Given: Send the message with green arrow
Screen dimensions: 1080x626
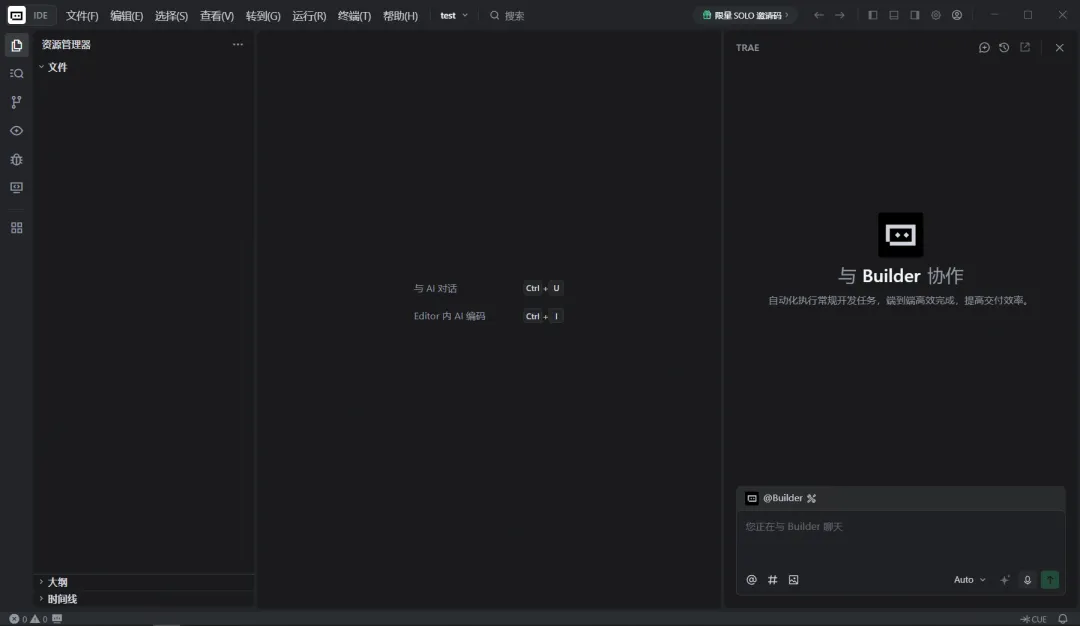Looking at the screenshot, I should tap(1050, 580).
